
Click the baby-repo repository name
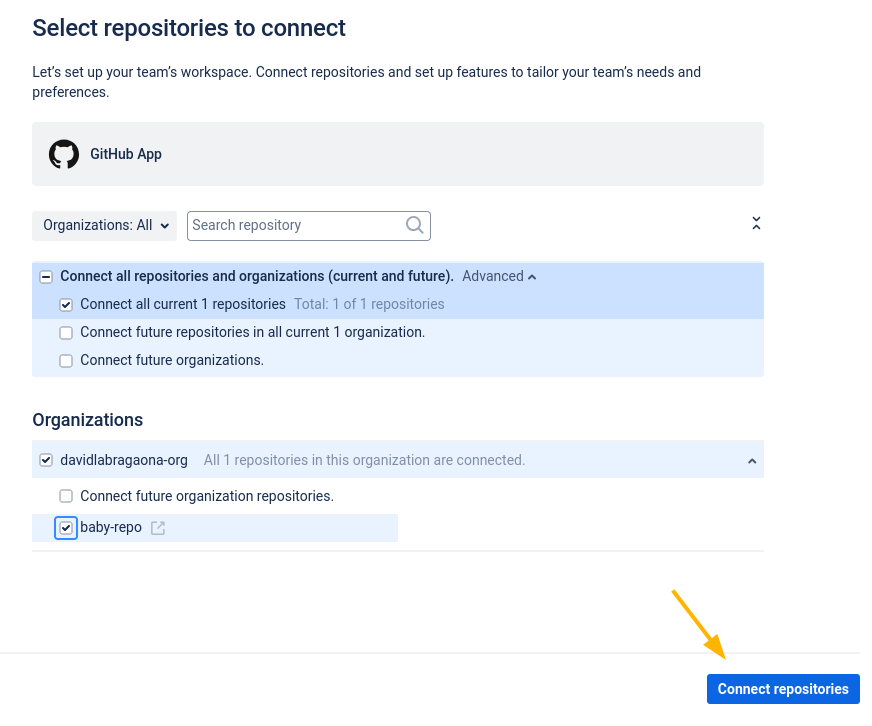(x=111, y=527)
